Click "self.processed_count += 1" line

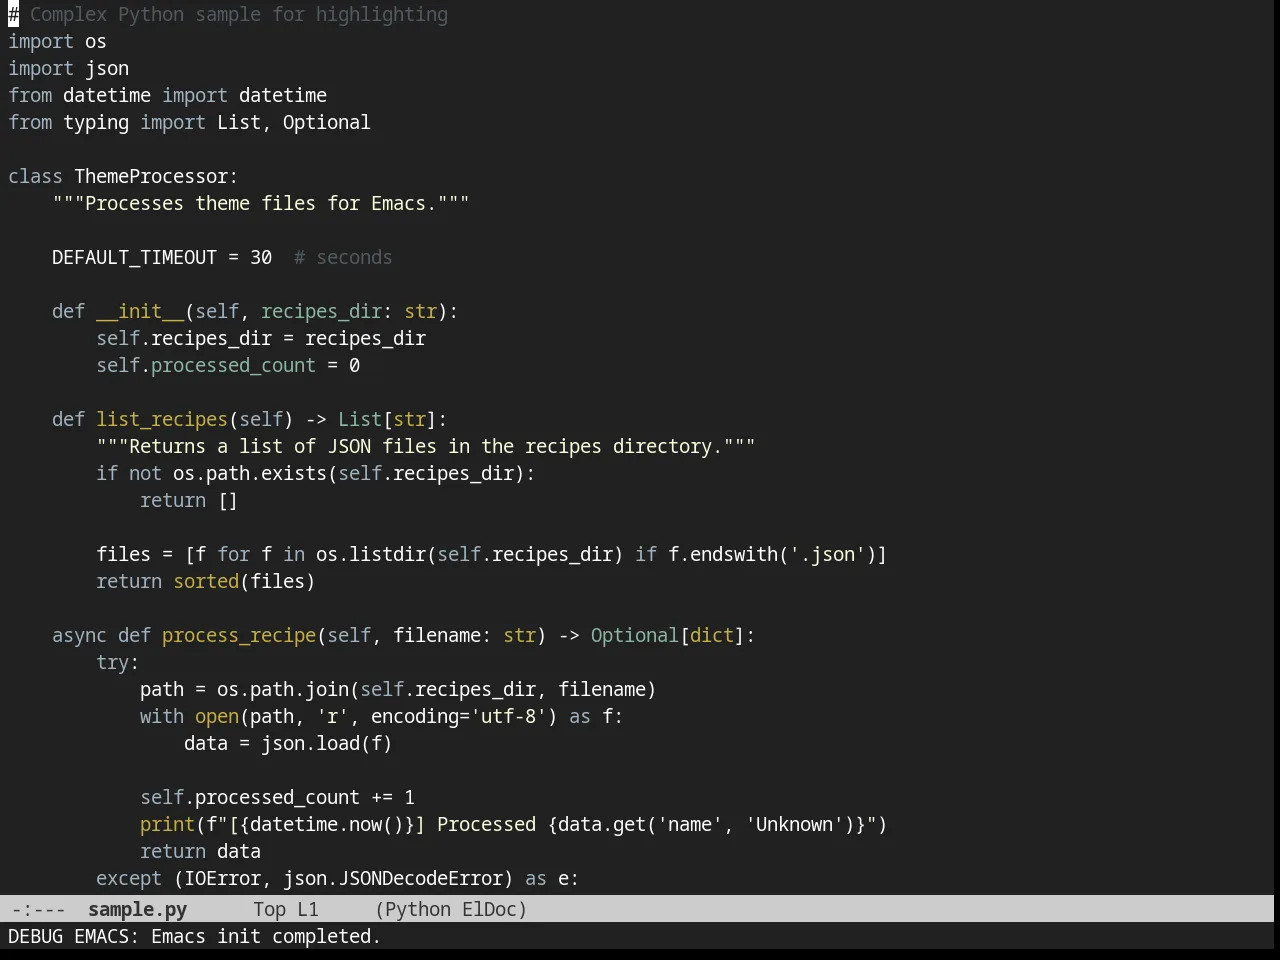277,798
